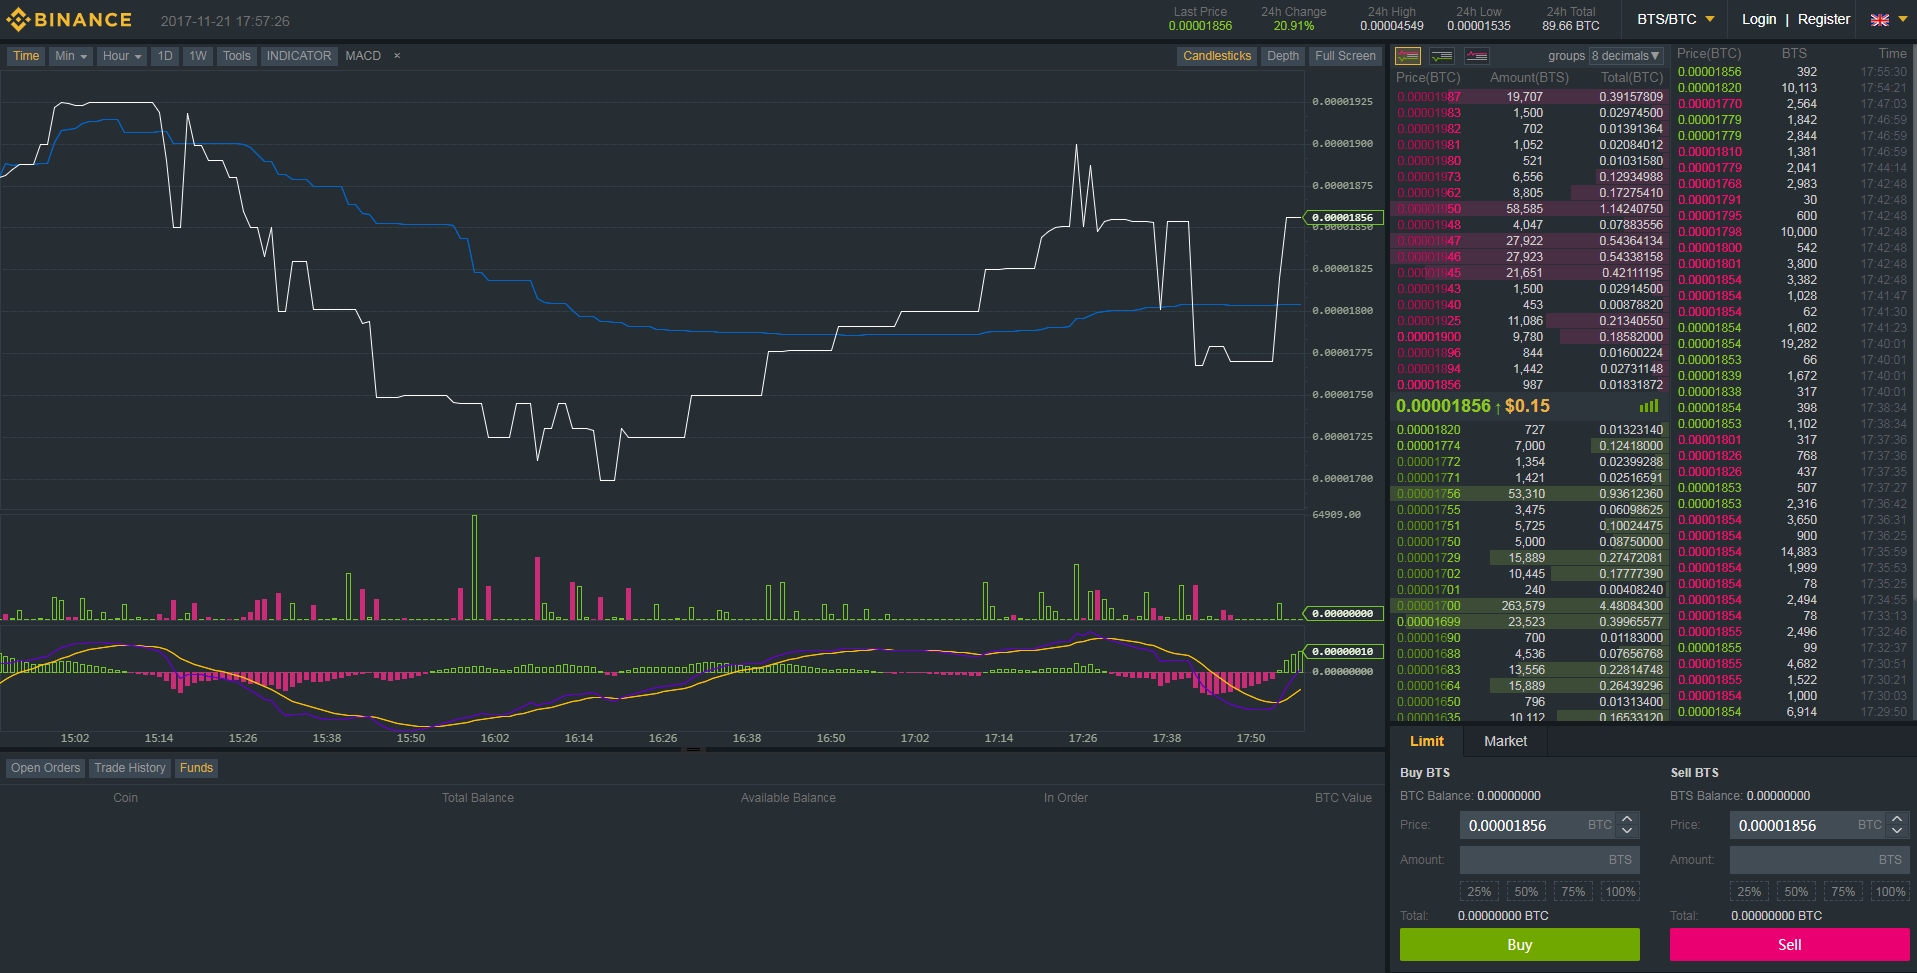Screen dimensions: 1917x973
Task: Set sell amount to 100%
Action: click(1890, 892)
